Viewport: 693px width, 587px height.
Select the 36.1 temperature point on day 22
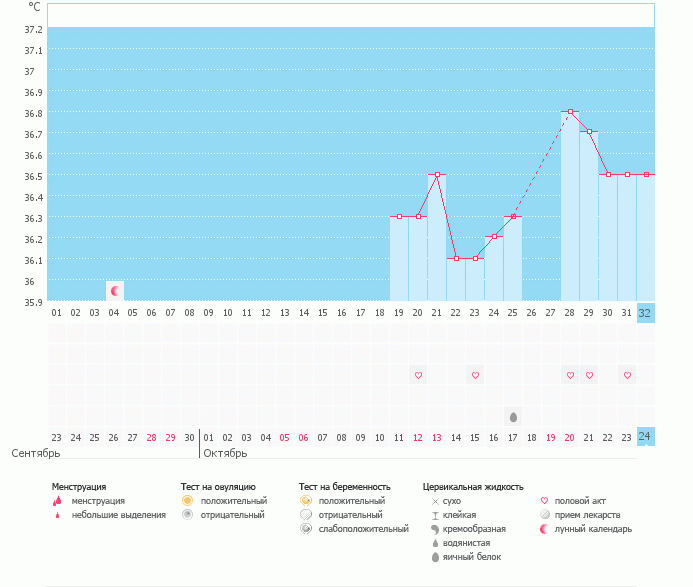tap(456, 258)
